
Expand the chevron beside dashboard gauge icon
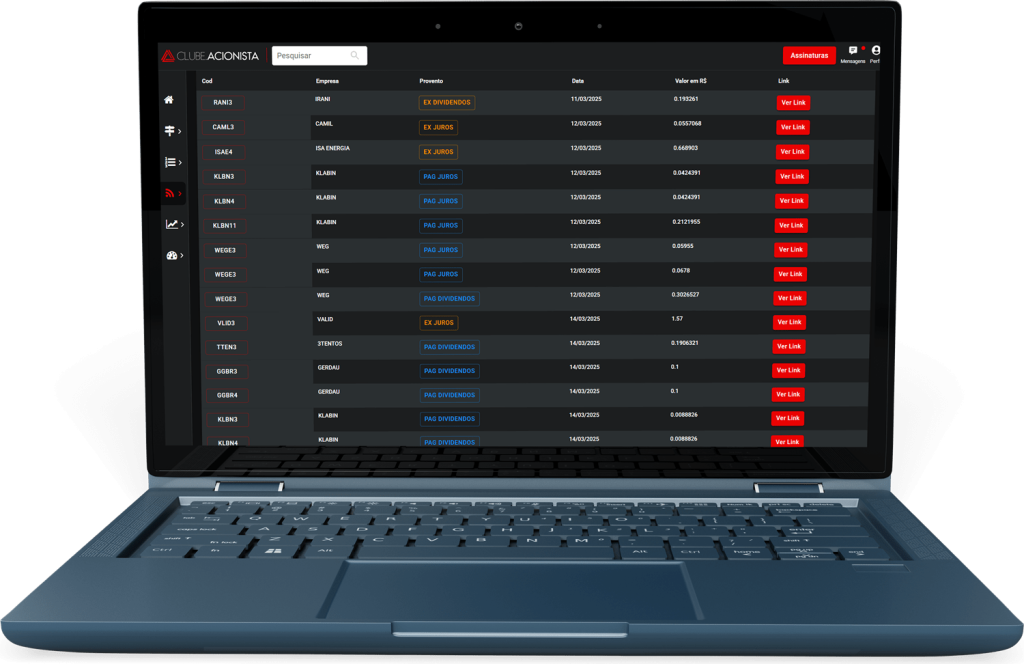(x=182, y=255)
